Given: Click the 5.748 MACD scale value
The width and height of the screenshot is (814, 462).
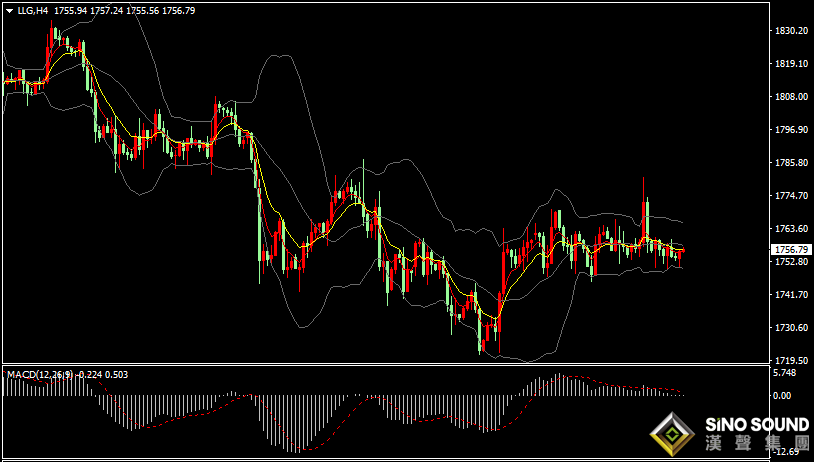Looking at the screenshot, I should 784,373.
